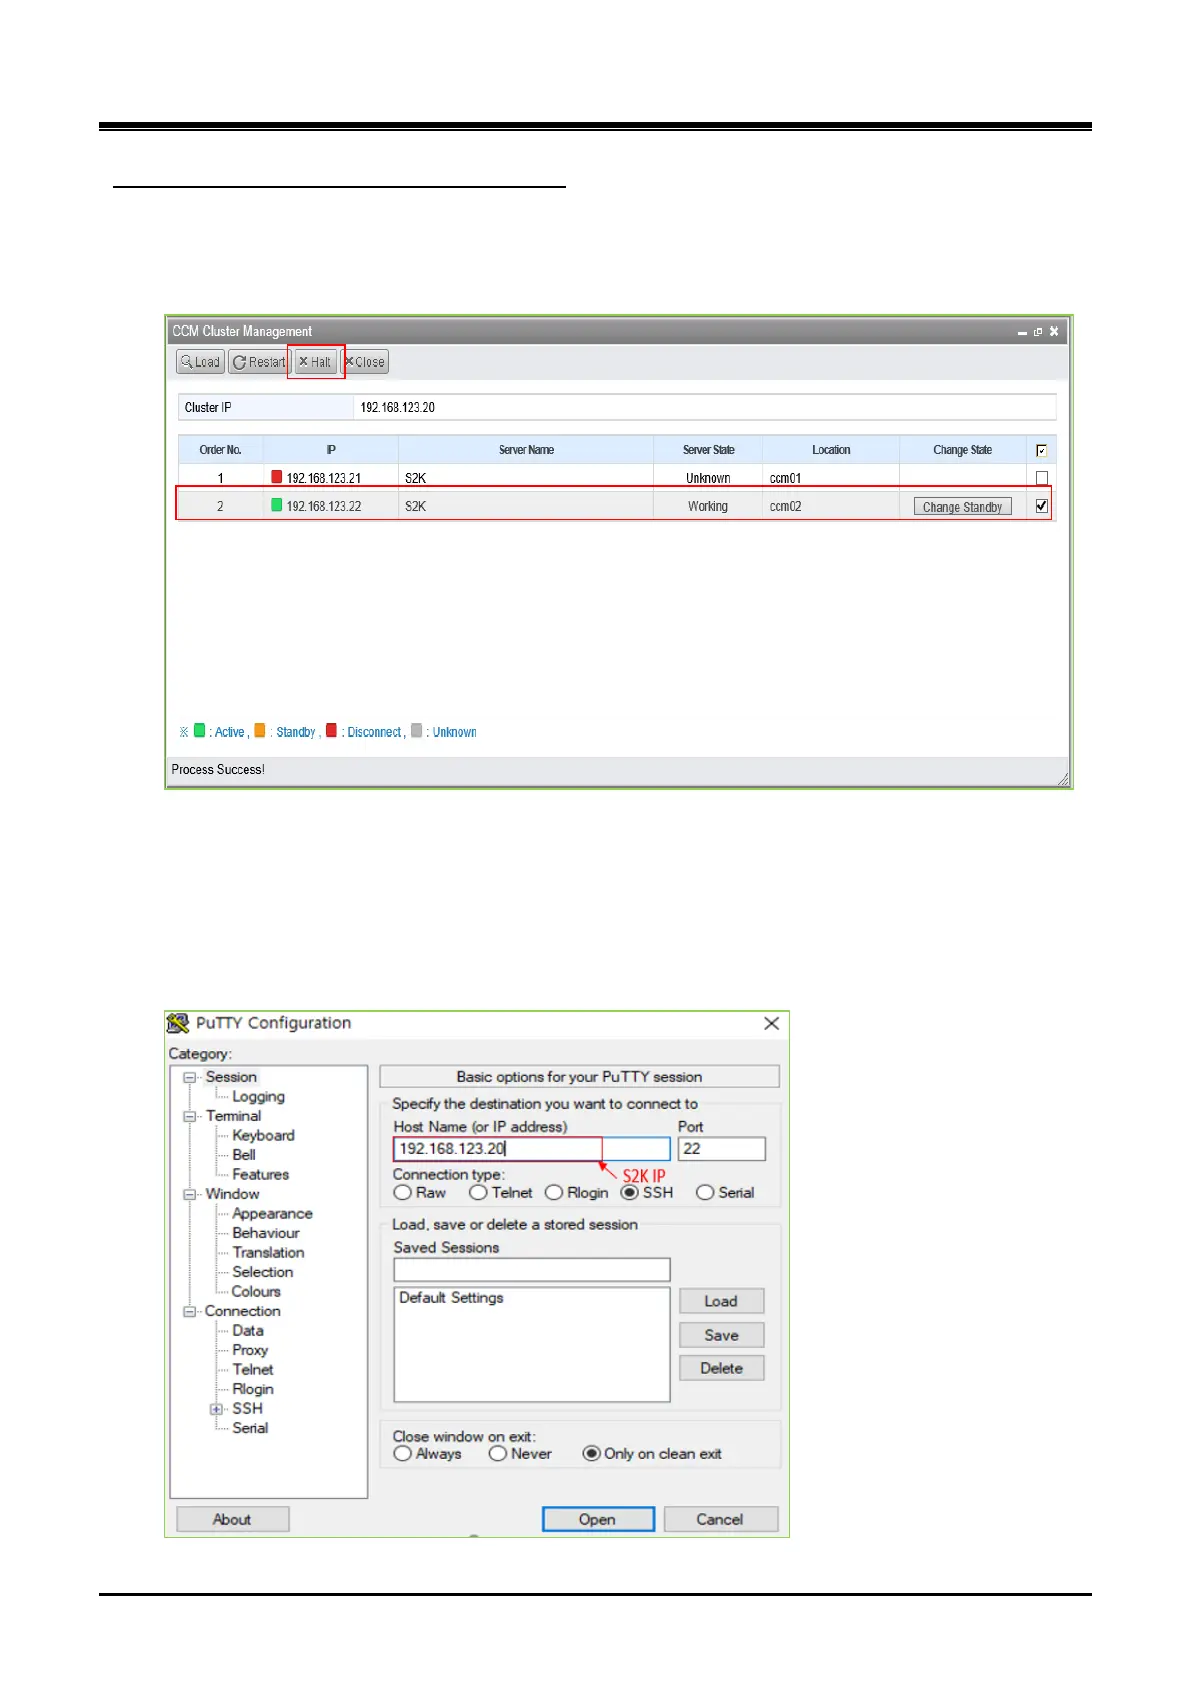Click the Halt toolbar button
1191x1685 pixels.
[x=316, y=362]
